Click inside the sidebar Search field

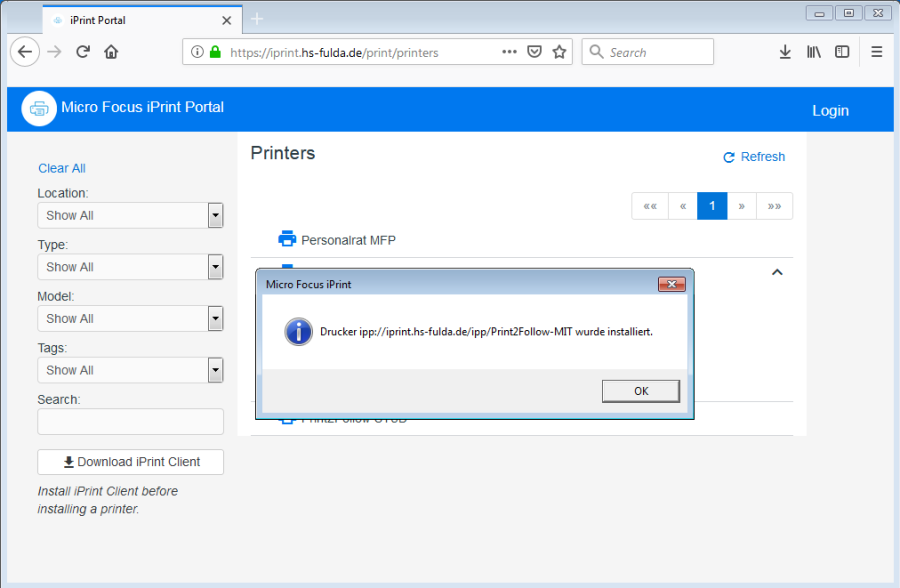coord(130,421)
